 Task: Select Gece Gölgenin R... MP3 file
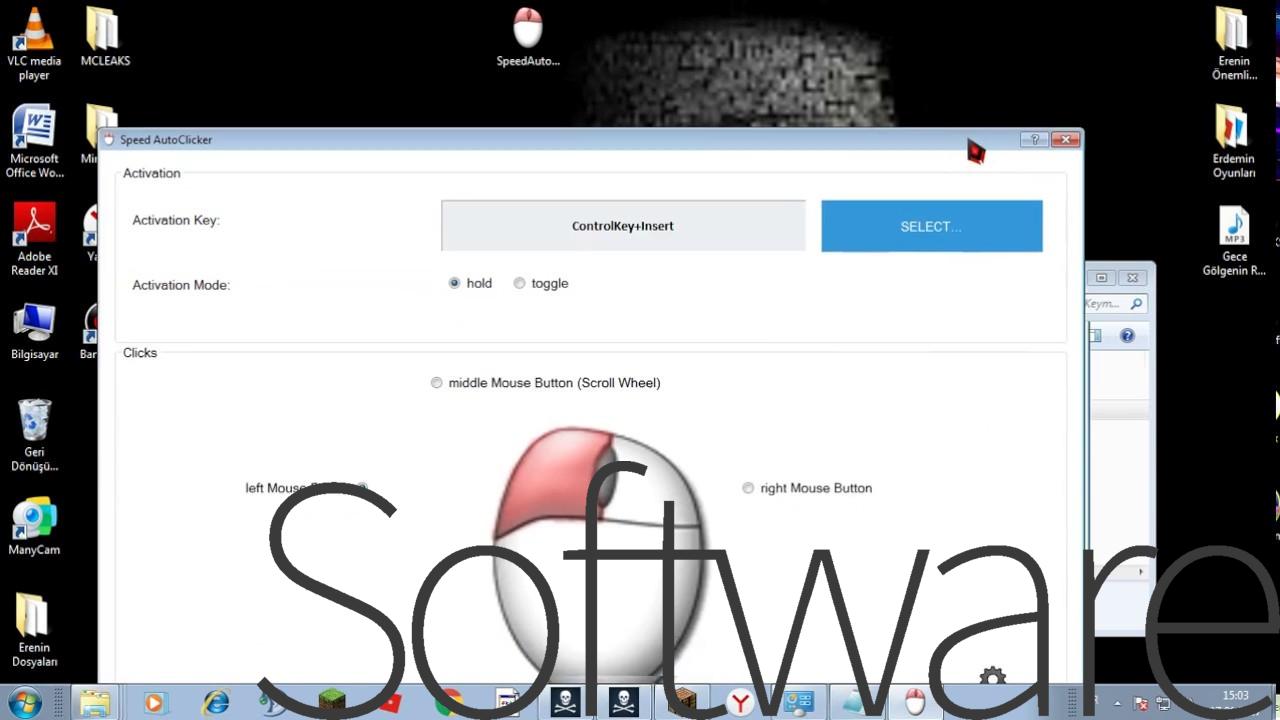pyautogui.click(x=1234, y=240)
